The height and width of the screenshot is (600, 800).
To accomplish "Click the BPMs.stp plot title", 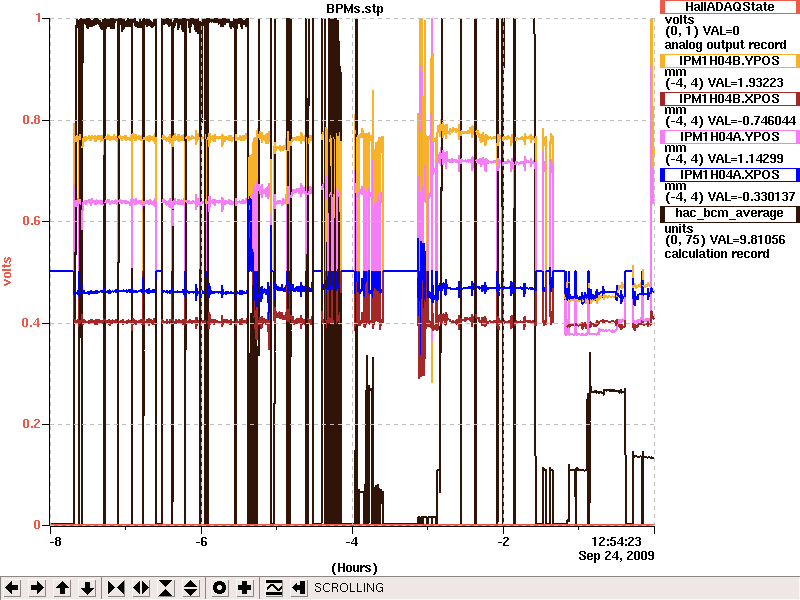I will click(x=355, y=9).
